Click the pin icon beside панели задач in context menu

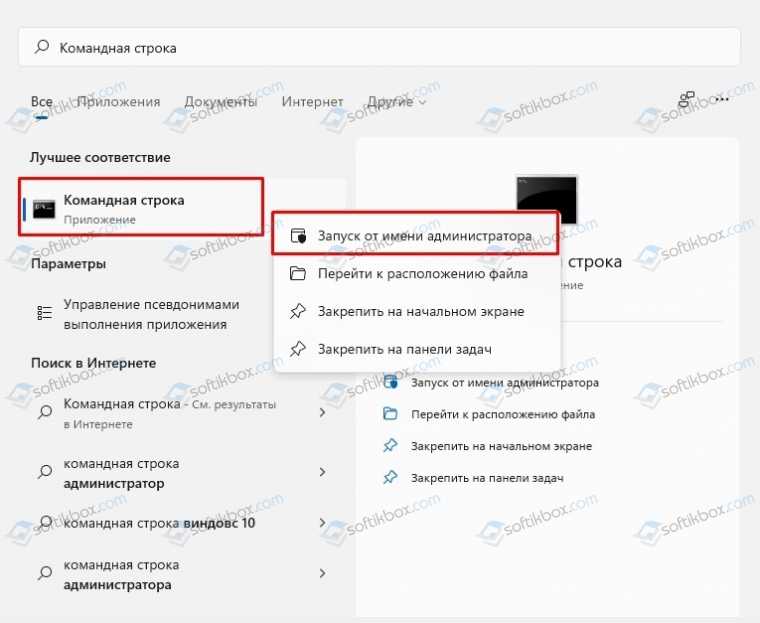coord(298,349)
